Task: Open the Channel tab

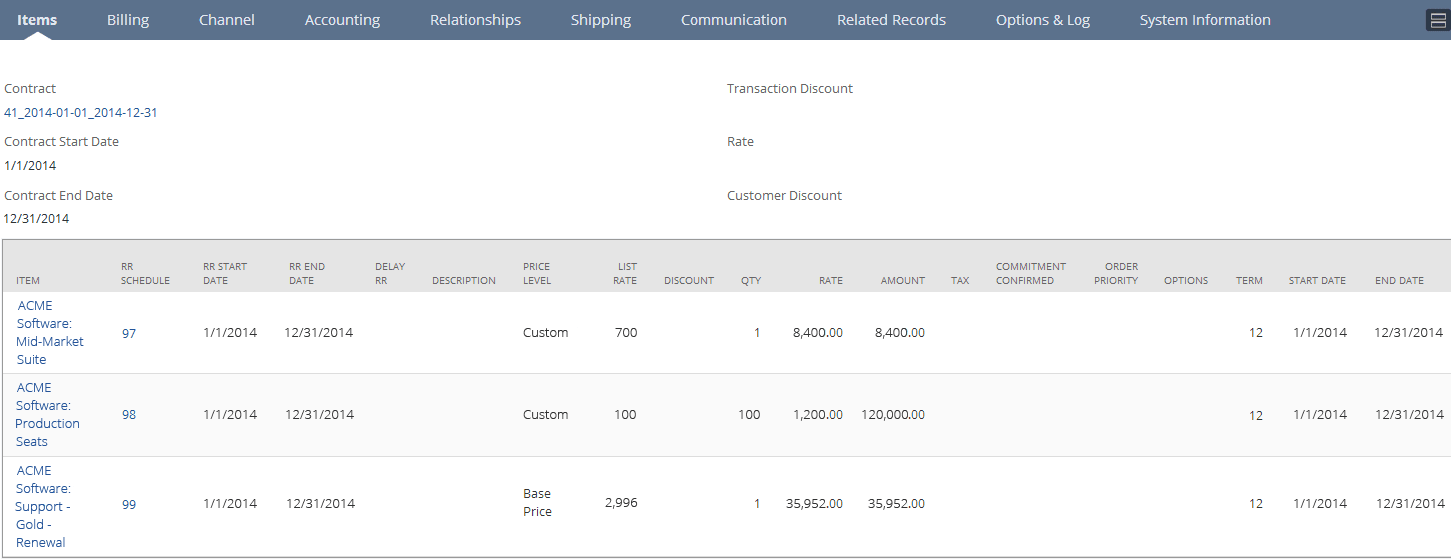Action: click(227, 20)
